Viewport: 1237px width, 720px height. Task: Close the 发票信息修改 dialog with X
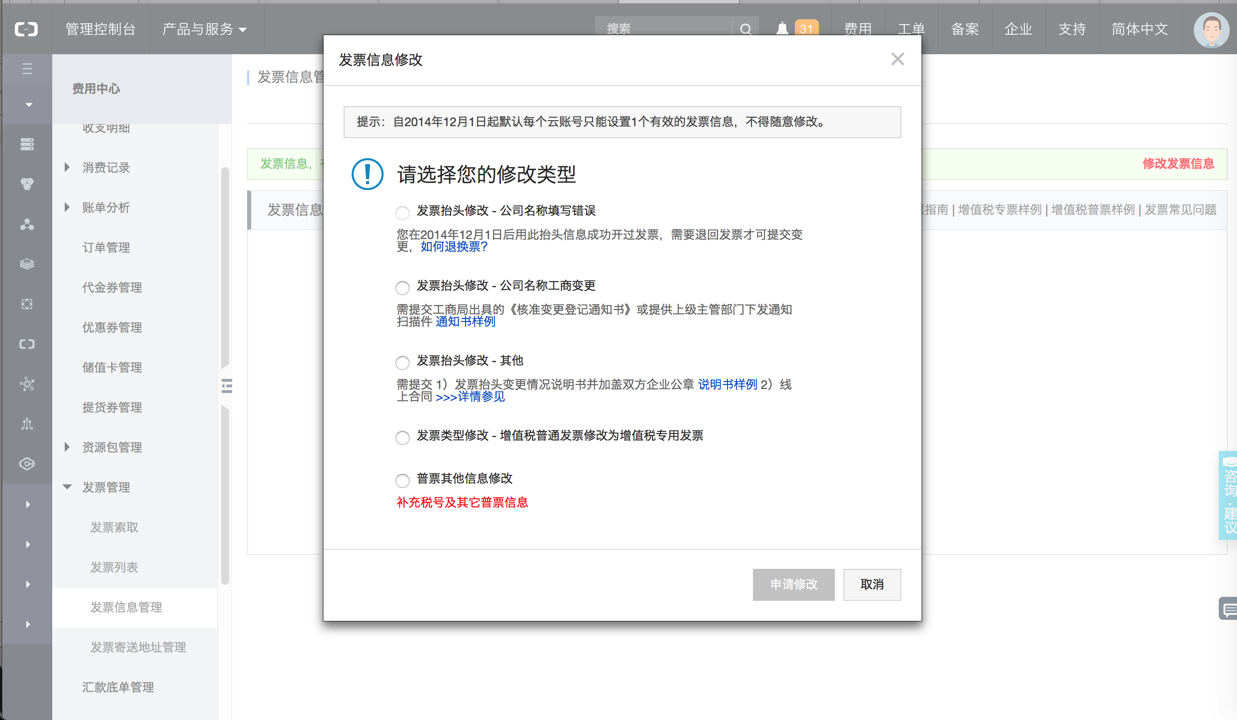tap(897, 59)
